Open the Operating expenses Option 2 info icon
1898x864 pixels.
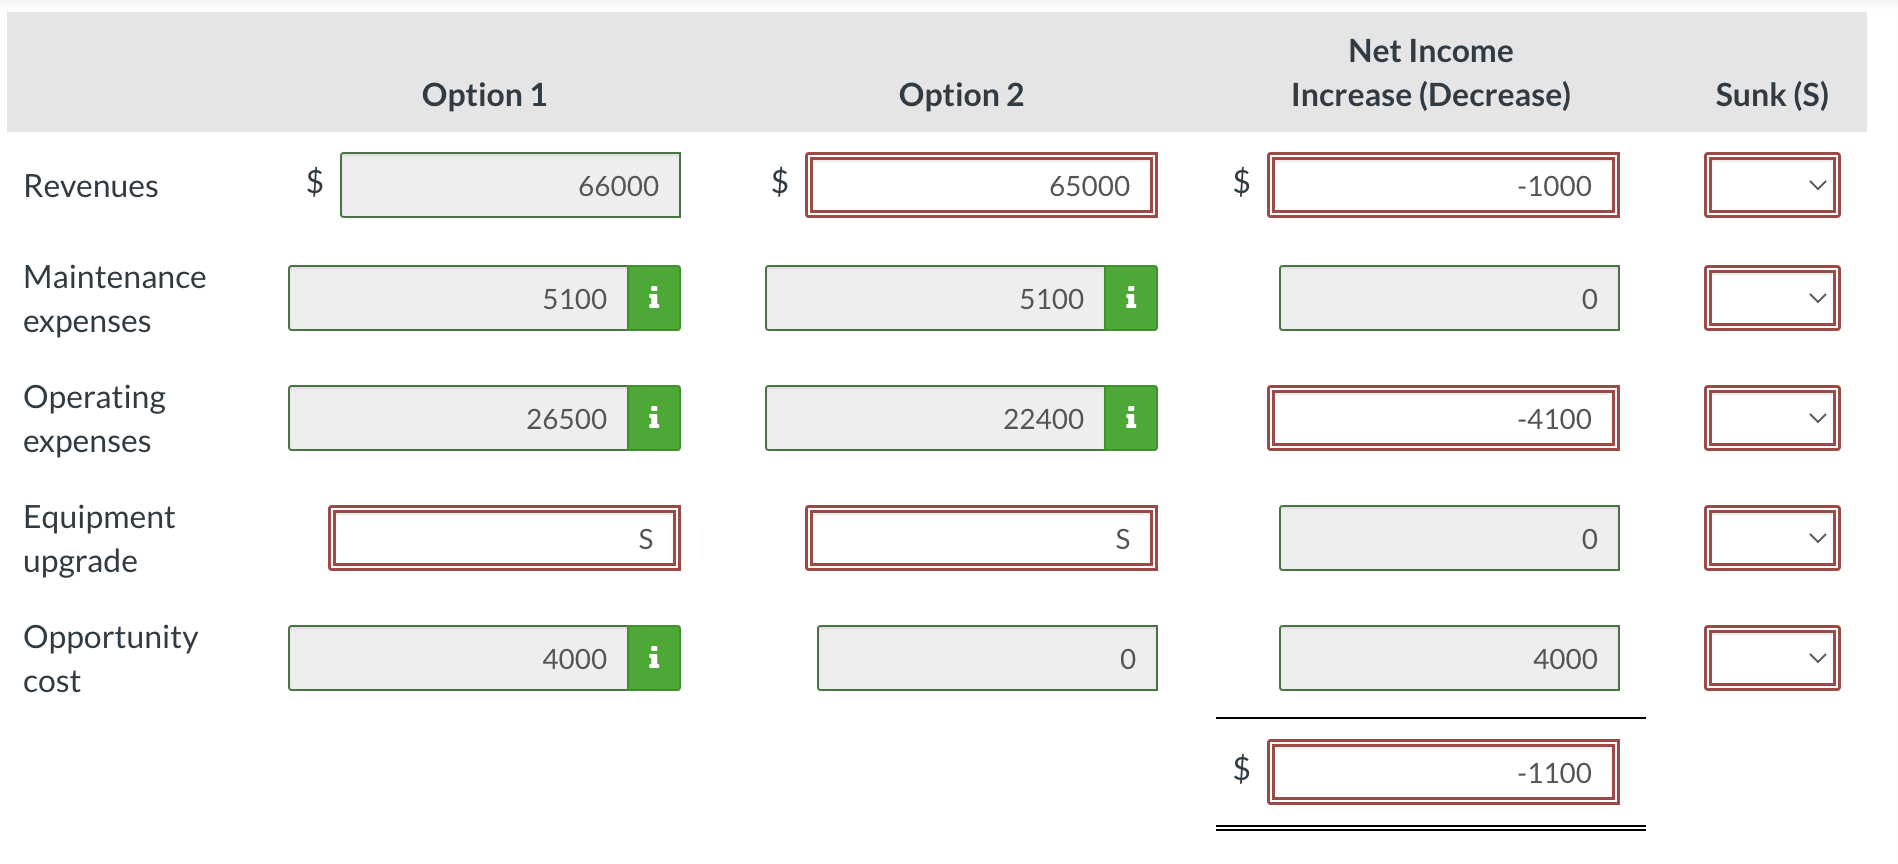(x=1131, y=418)
